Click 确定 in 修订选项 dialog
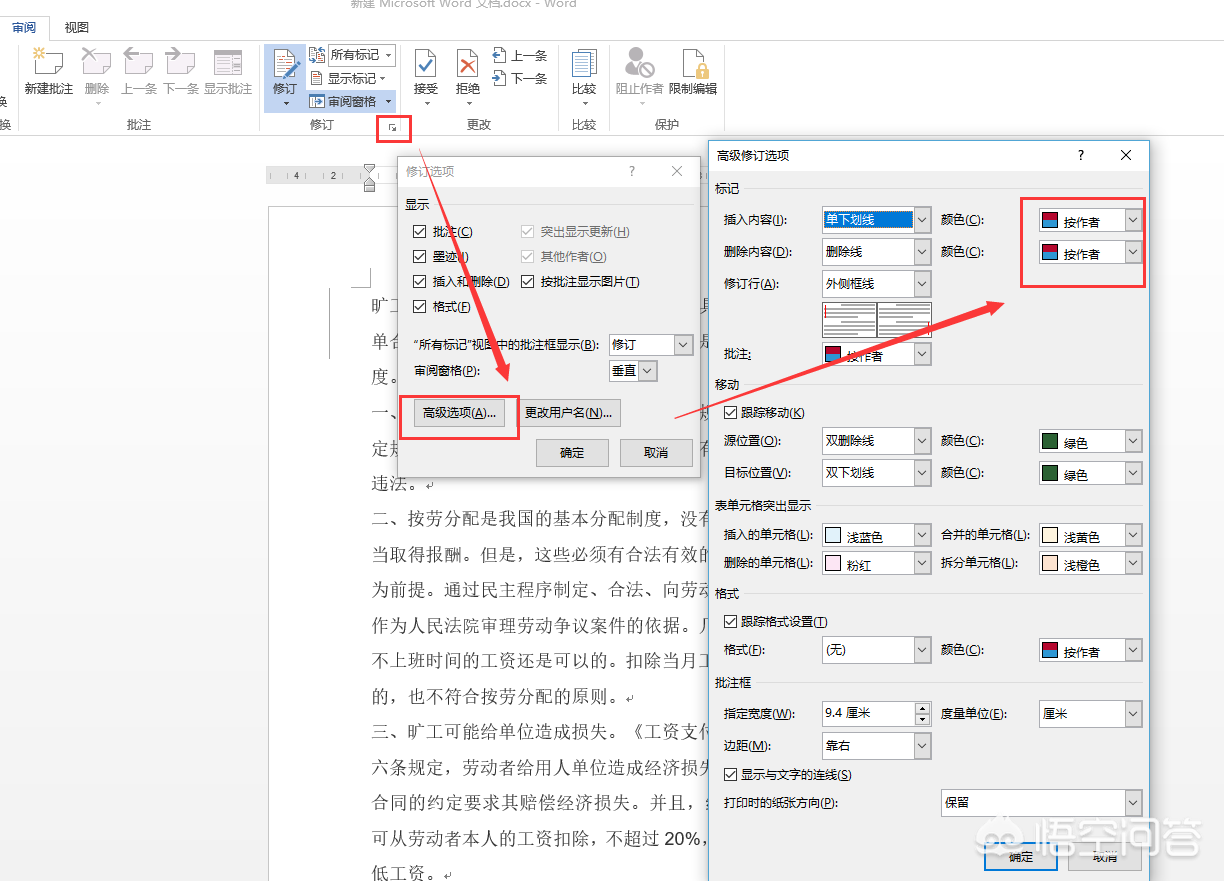The height and width of the screenshot is (881, 1224). click(x=572, y=453)
